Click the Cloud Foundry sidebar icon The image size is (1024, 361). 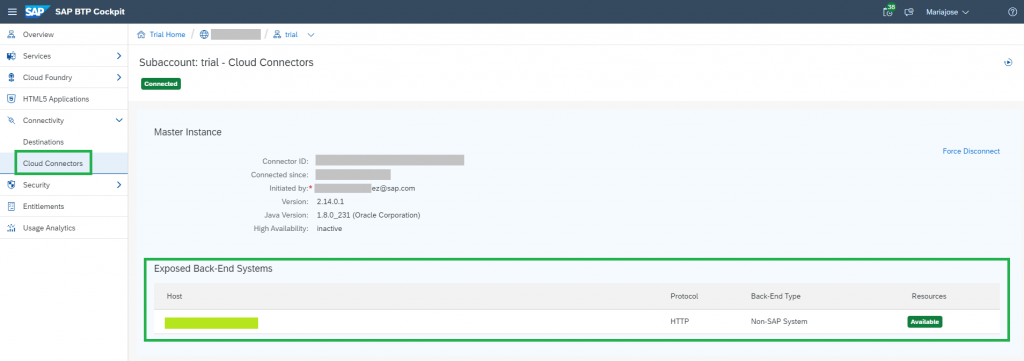(10, 78)
